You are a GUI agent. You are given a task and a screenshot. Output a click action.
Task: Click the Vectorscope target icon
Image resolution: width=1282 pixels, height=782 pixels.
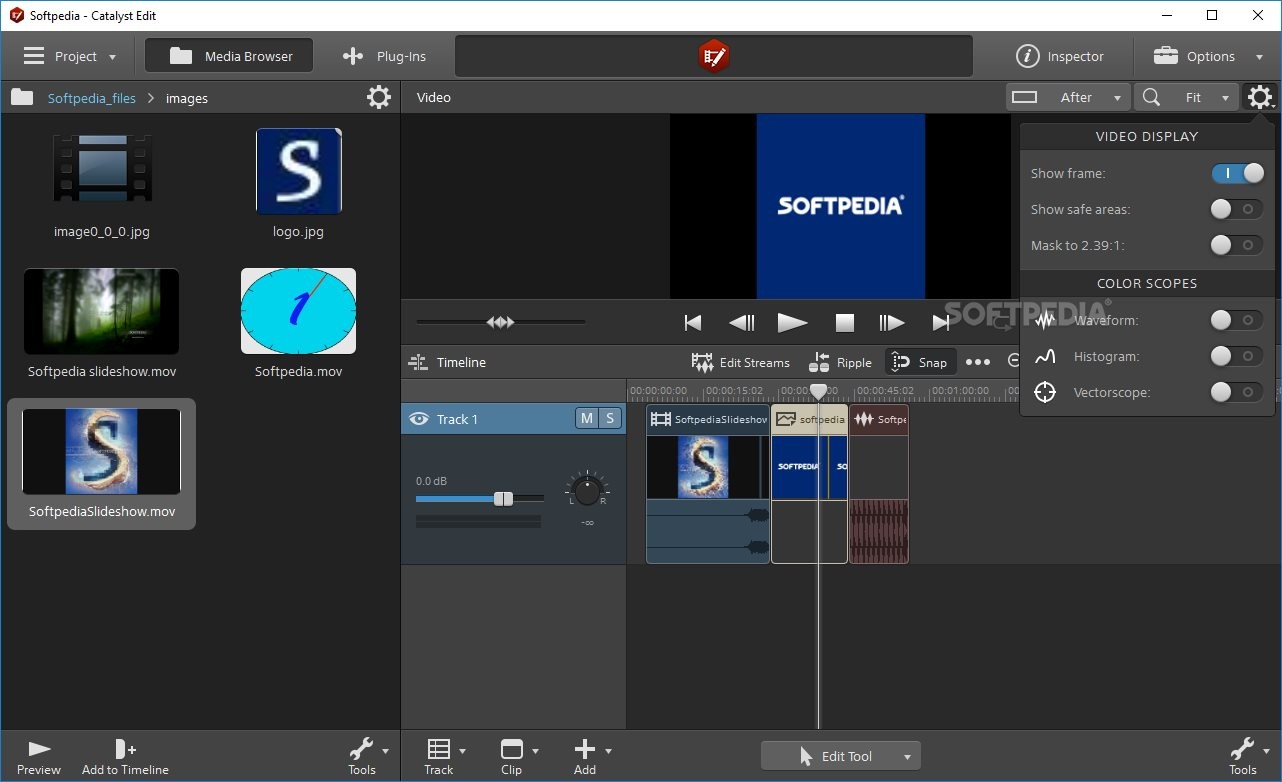[1045, 392]
